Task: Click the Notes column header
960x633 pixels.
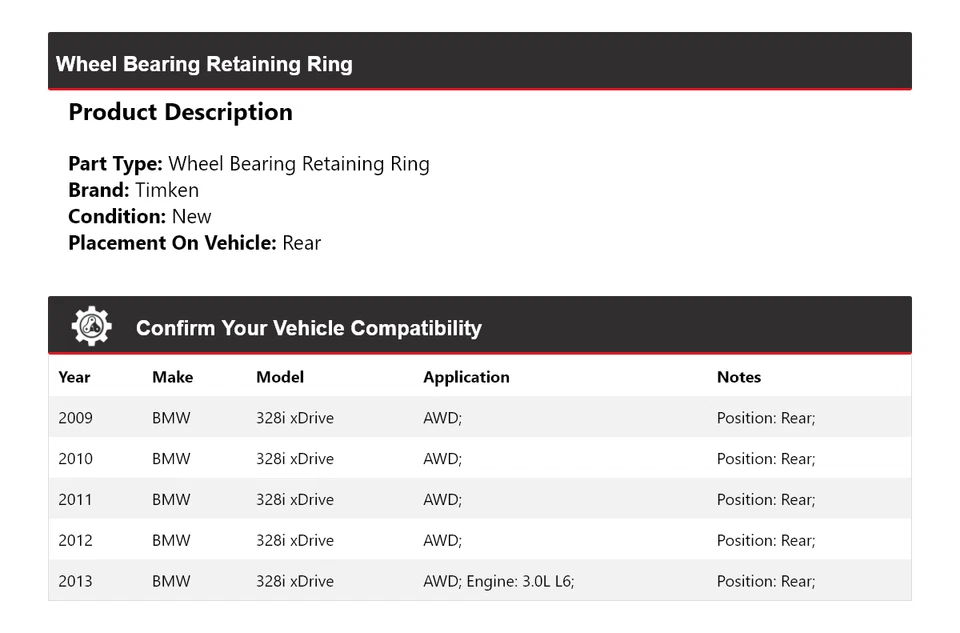Action: [x=739, y=377]
